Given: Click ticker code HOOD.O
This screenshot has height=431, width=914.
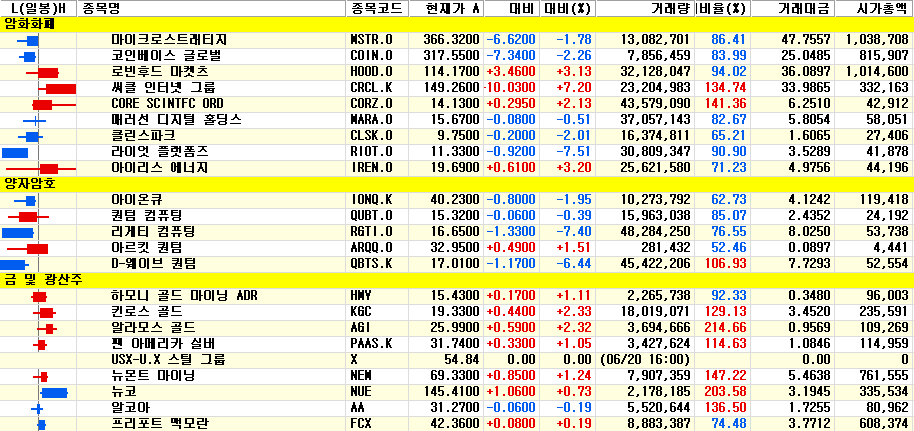Looking at the screenshot, I should coord(371,72).
